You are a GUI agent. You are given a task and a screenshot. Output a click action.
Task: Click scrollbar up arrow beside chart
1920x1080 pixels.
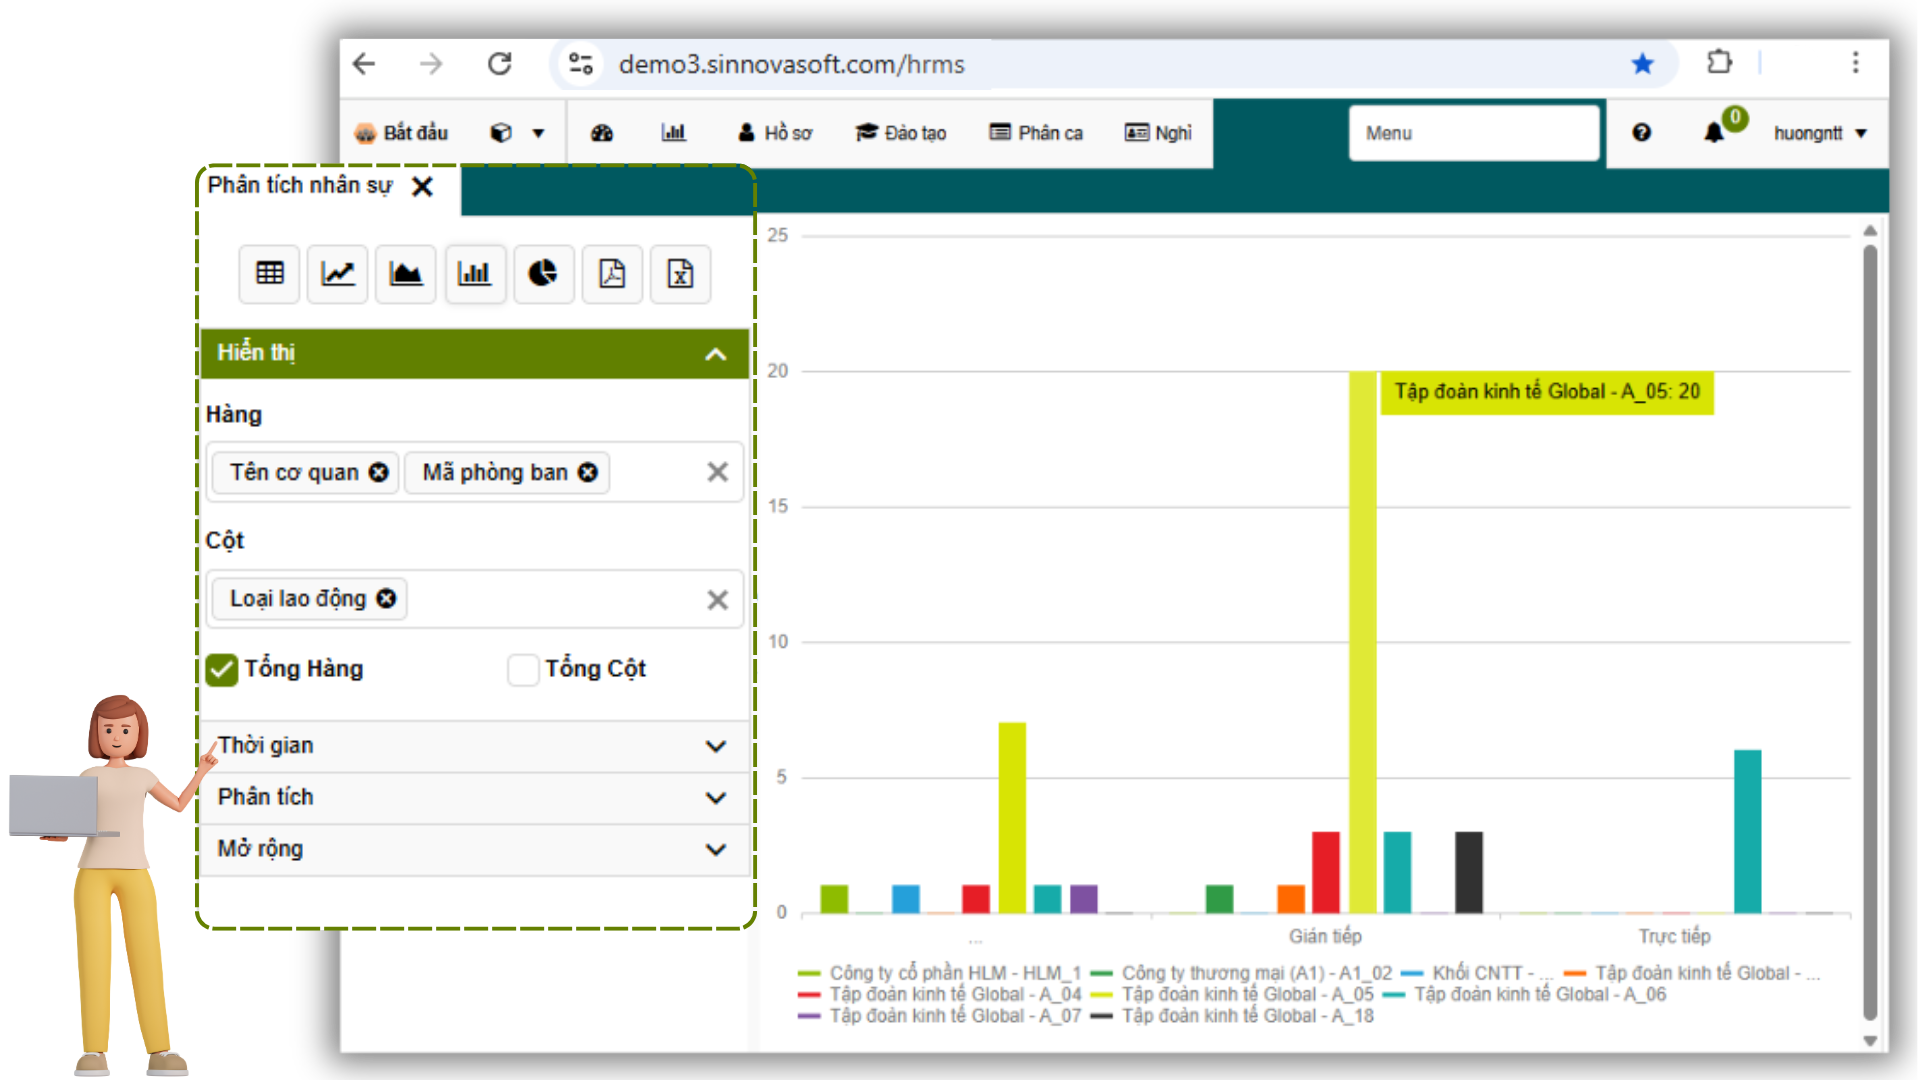coord(1869,231)
